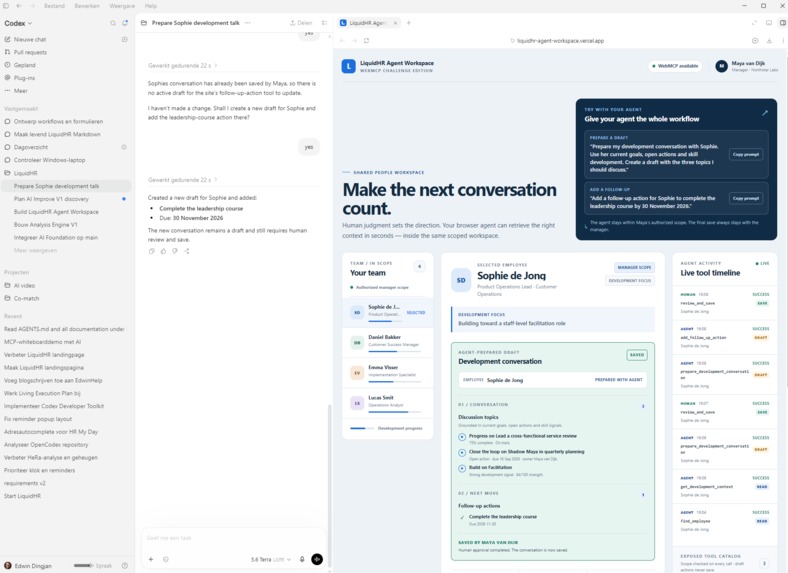Click the browser address bar URL
The image size is (788, 573).
pos(560,41)
